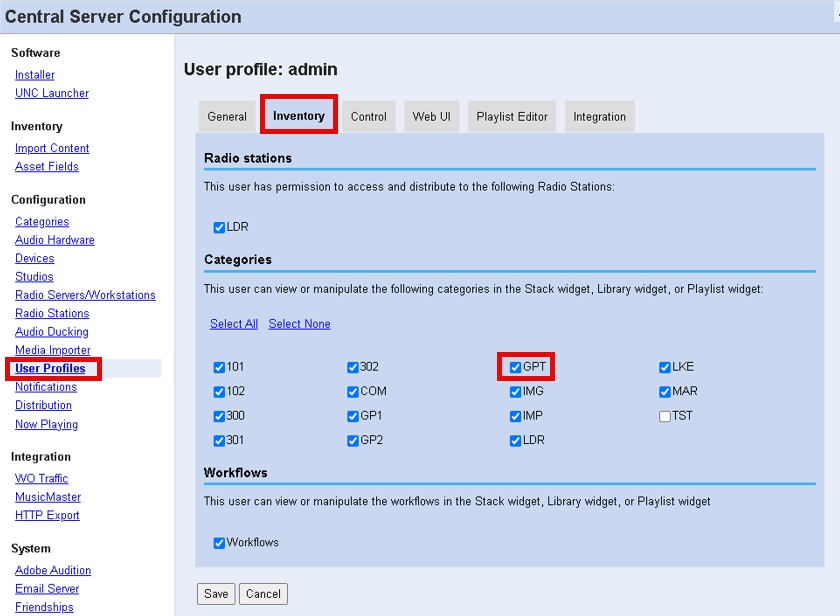Uncheck the MAR category checkbox
This screenshot has width=840, height=616.
(x=665, y=392)
